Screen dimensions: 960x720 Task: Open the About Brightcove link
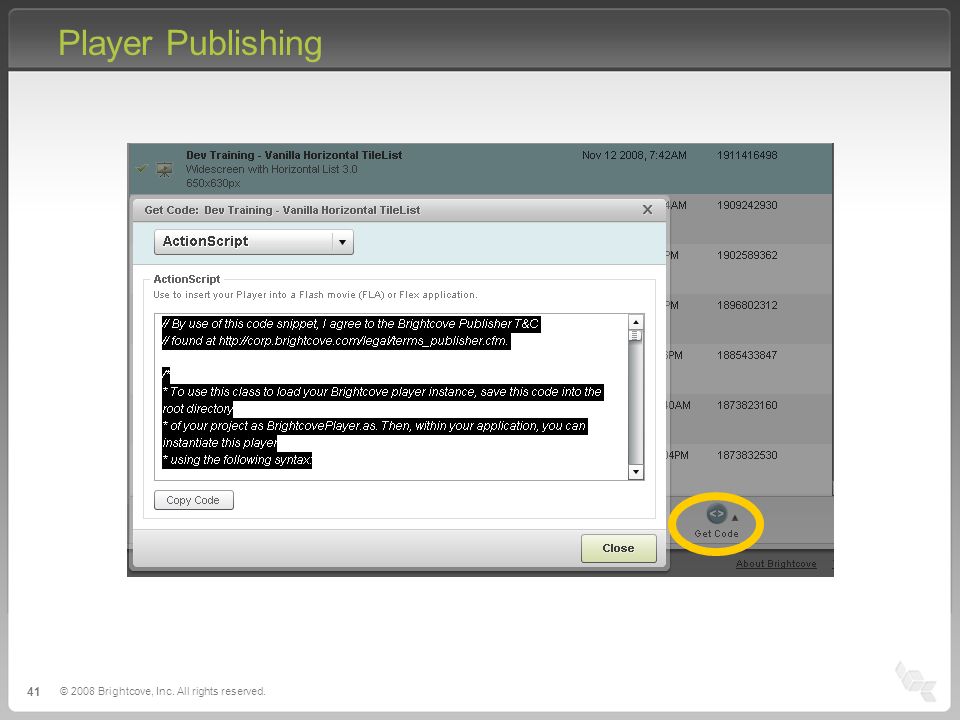[x=776, y=564]
